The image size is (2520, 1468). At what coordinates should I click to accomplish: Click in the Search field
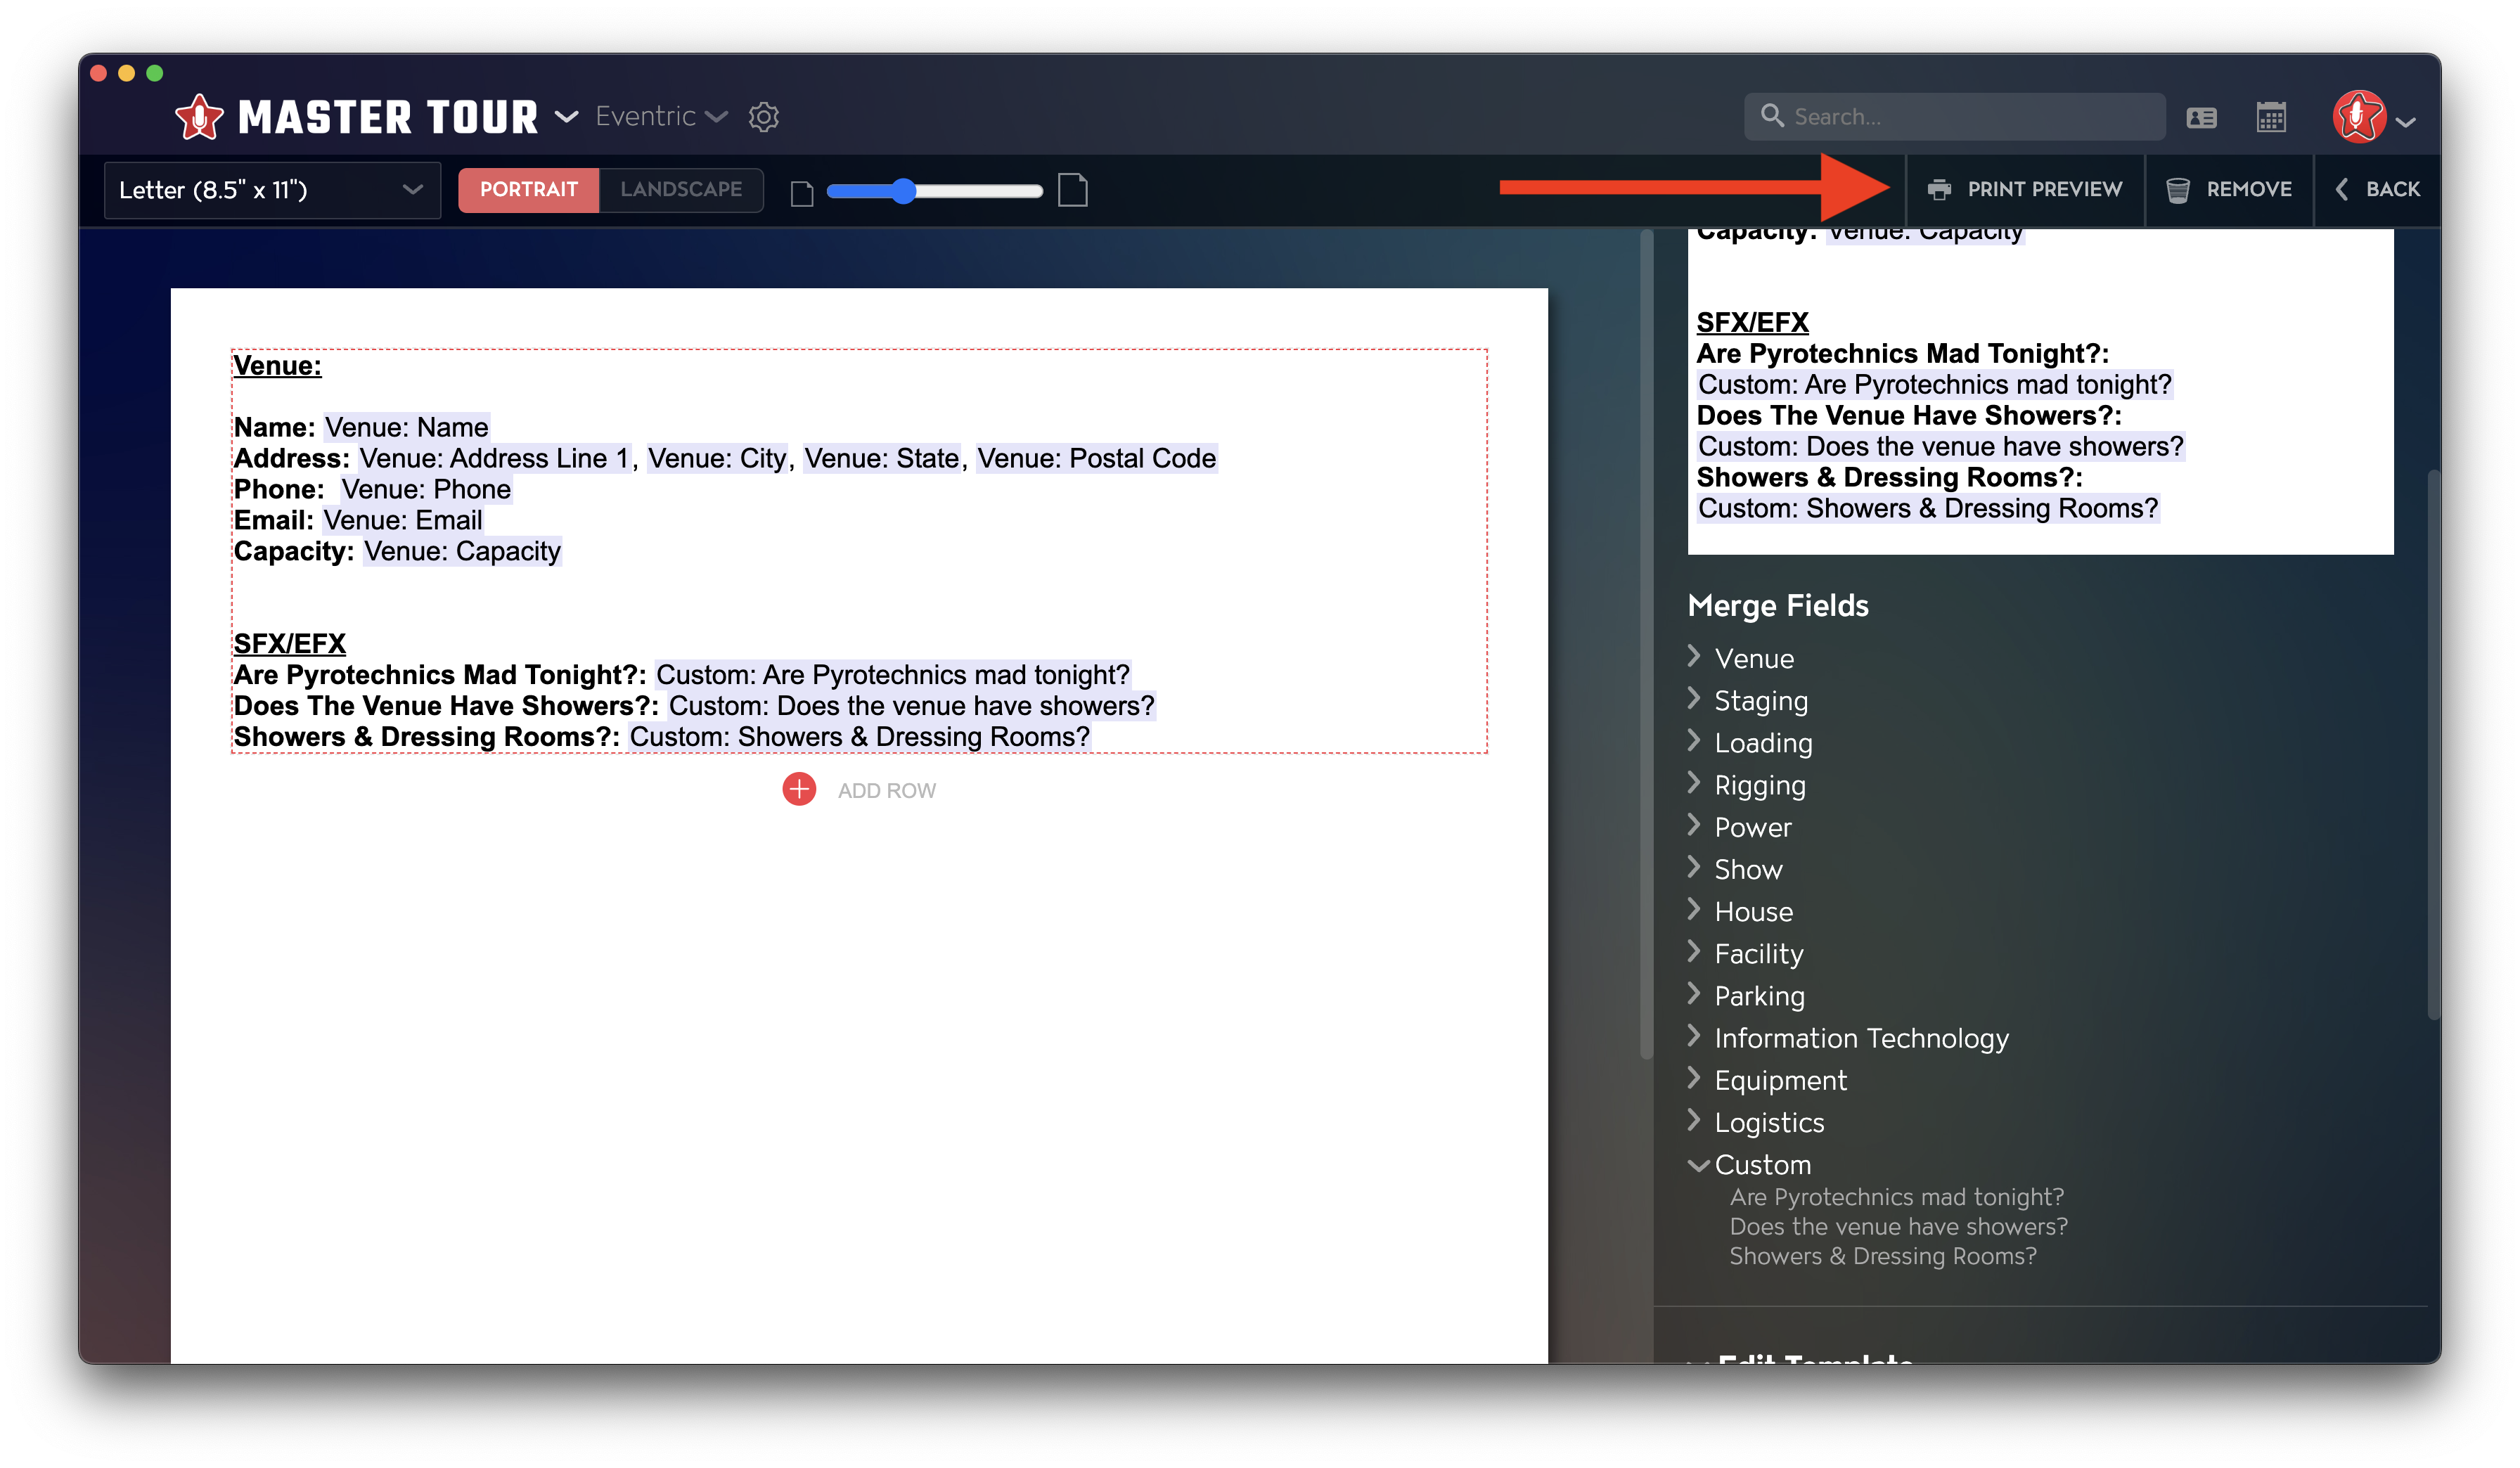click(1955, 116)
